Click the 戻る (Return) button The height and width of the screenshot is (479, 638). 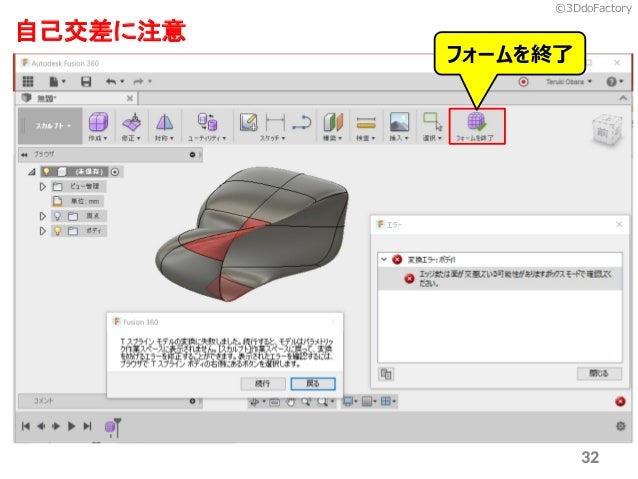(x=313, y=383)
